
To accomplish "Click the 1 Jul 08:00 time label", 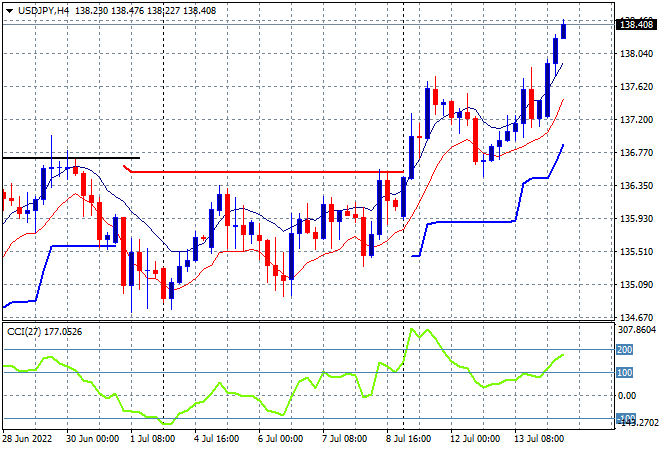I will point(154,439).
